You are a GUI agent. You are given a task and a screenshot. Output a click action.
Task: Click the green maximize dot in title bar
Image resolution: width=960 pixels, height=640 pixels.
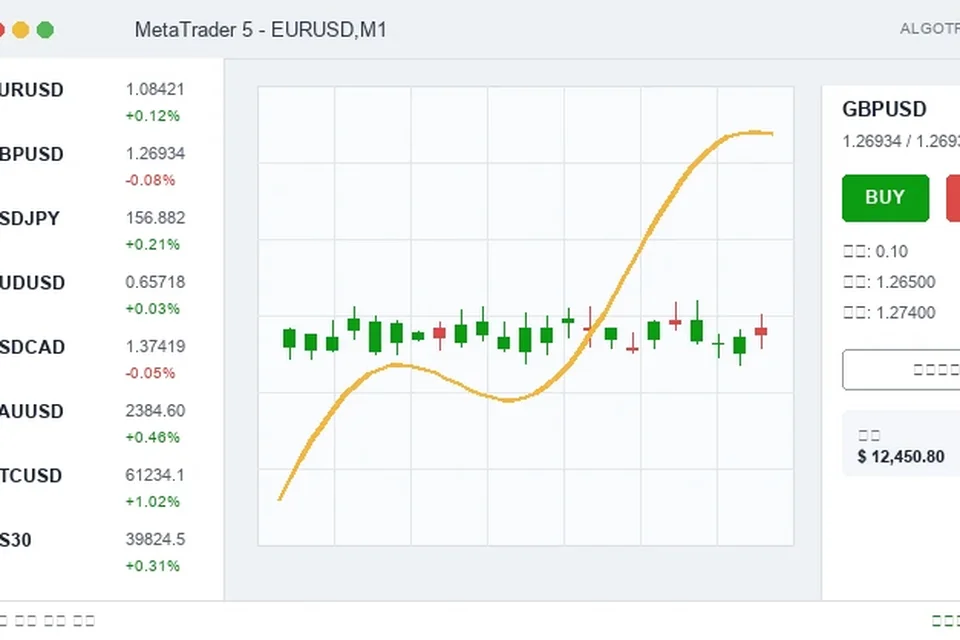tap(45, 29)
